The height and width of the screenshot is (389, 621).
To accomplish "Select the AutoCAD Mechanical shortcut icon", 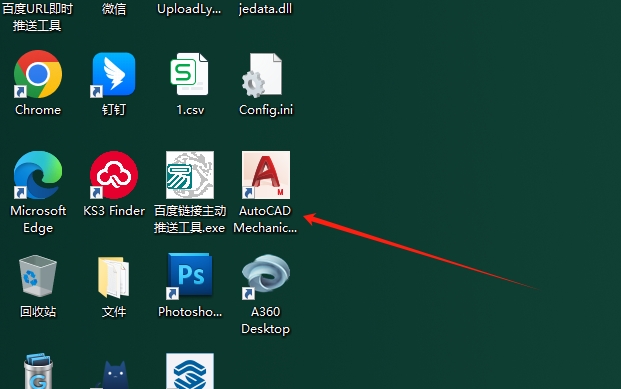I will (266, 175).
